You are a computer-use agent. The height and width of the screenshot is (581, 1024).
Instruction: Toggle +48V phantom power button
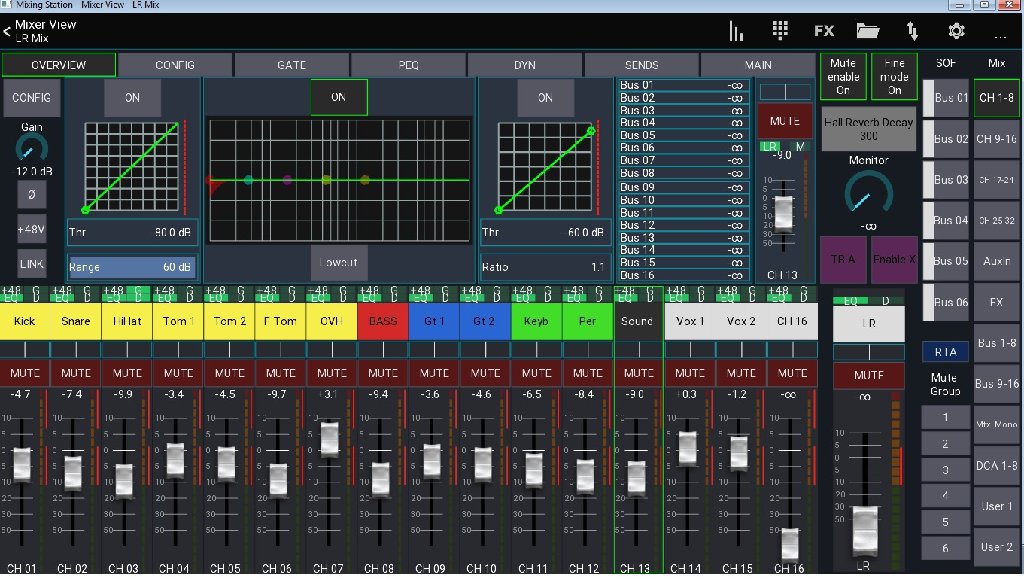click(x=32, y=229)
